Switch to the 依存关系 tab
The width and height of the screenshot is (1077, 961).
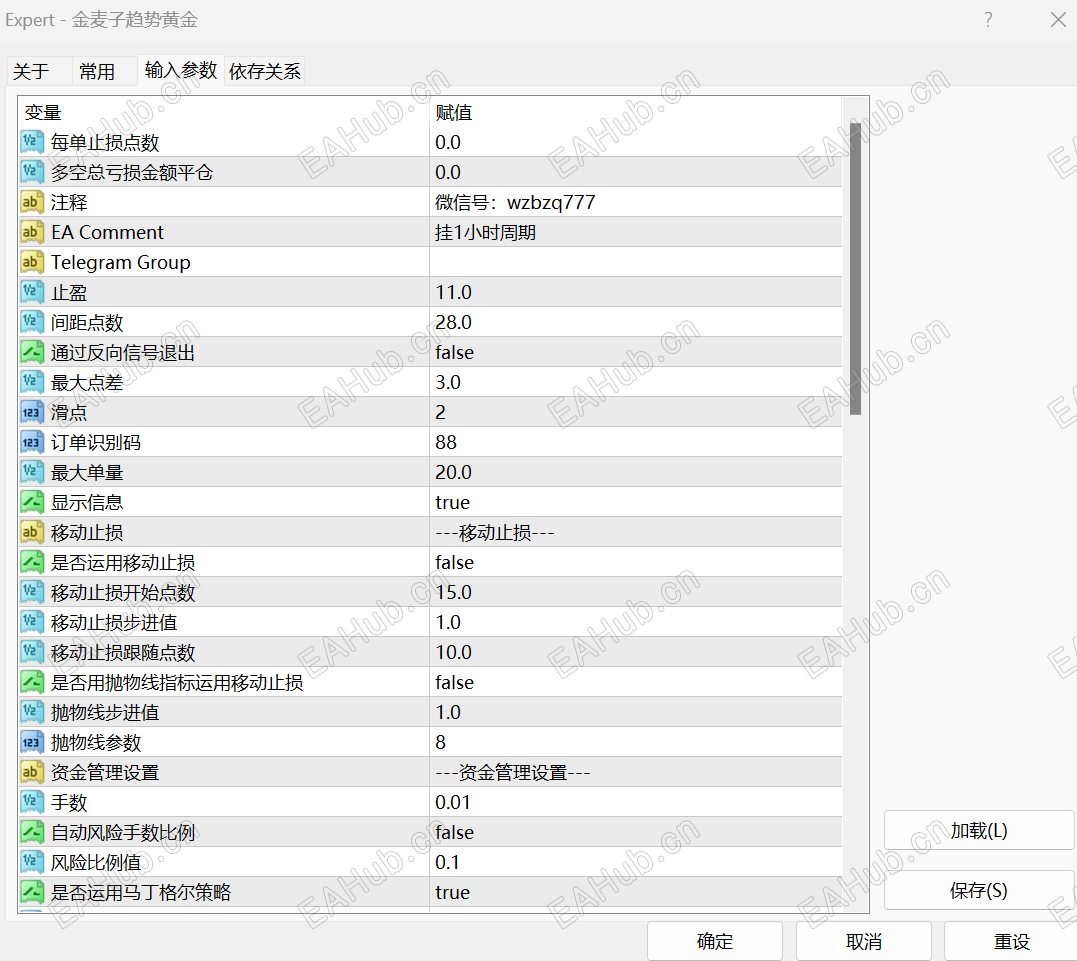[x=264, y=70]
